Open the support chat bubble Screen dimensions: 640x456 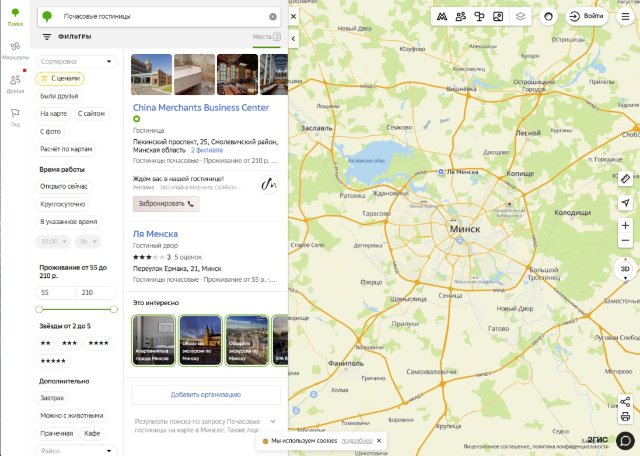click(625, 440)
